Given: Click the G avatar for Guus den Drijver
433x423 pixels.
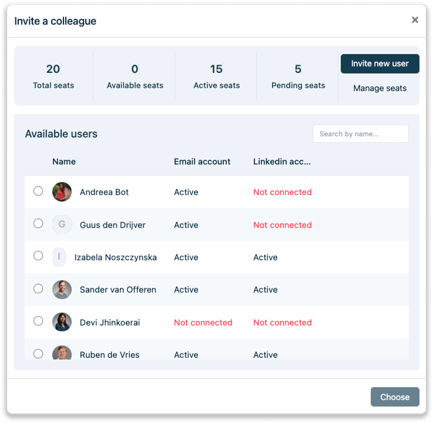Looking at the screenshot, I should click(x=62, y=224).
